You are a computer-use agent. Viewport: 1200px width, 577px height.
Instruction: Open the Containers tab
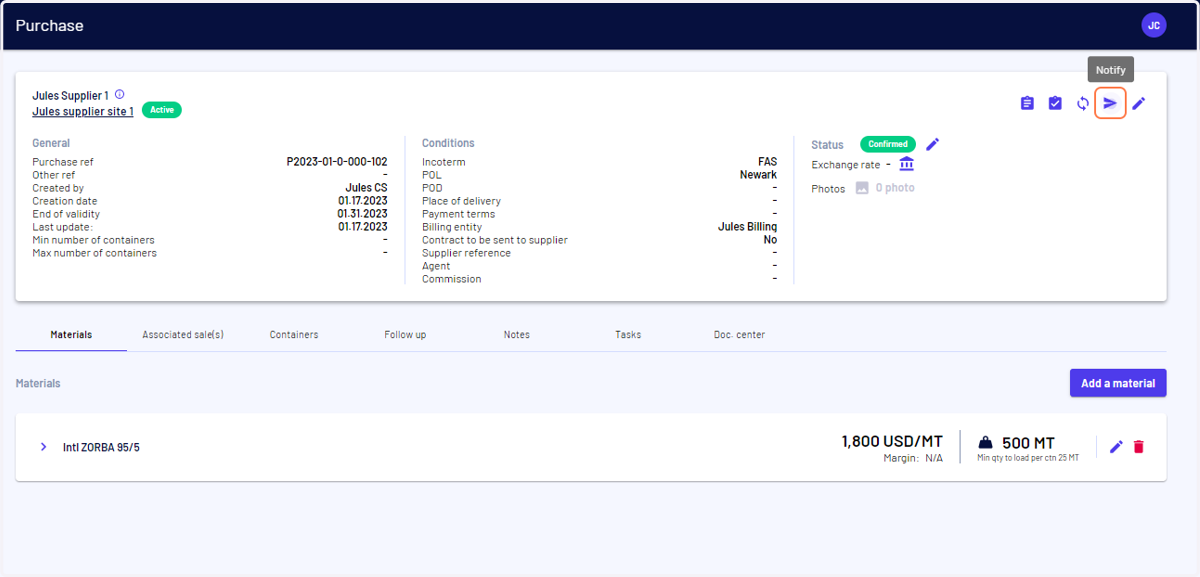(x=294, y=335)
